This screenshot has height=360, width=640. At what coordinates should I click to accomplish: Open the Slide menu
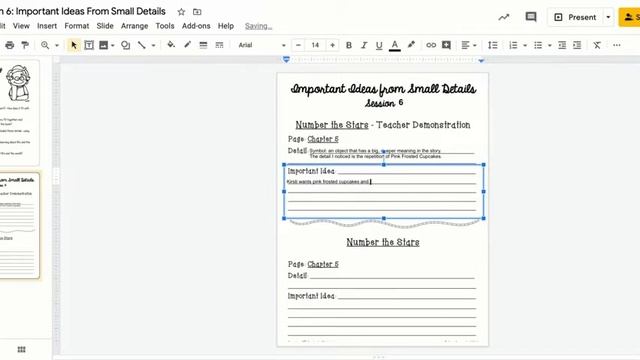tap(105, 26)
